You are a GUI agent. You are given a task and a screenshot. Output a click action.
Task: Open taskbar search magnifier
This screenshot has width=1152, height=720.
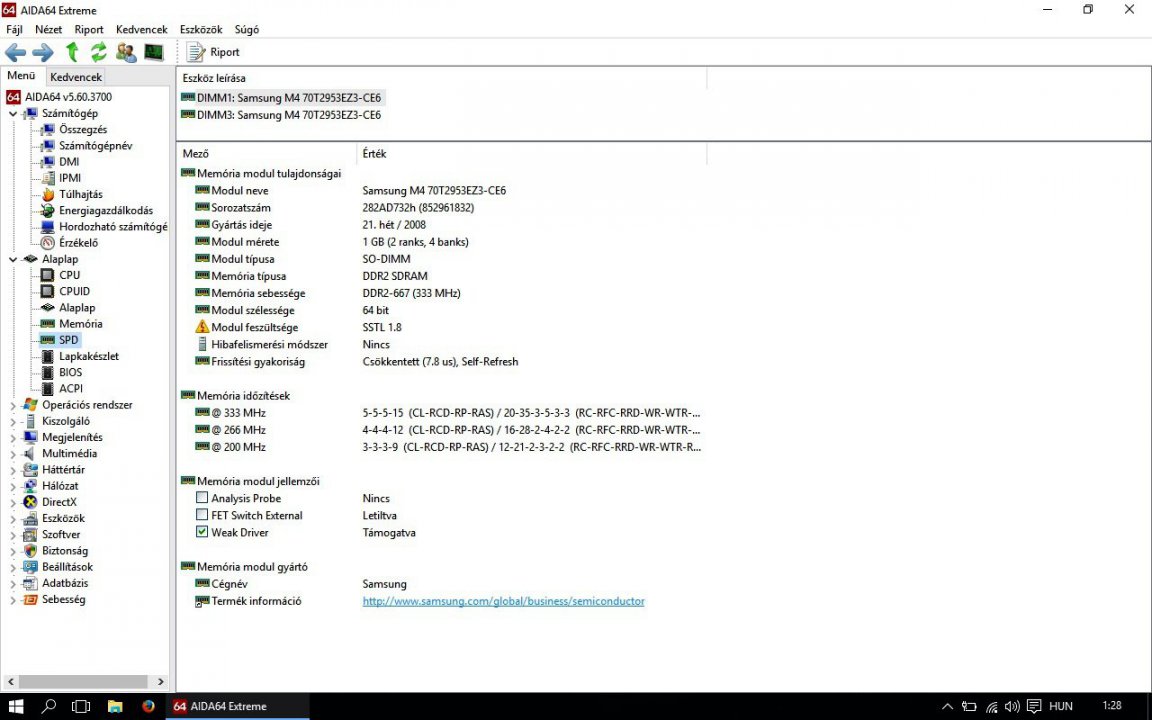tap(48, 706)
